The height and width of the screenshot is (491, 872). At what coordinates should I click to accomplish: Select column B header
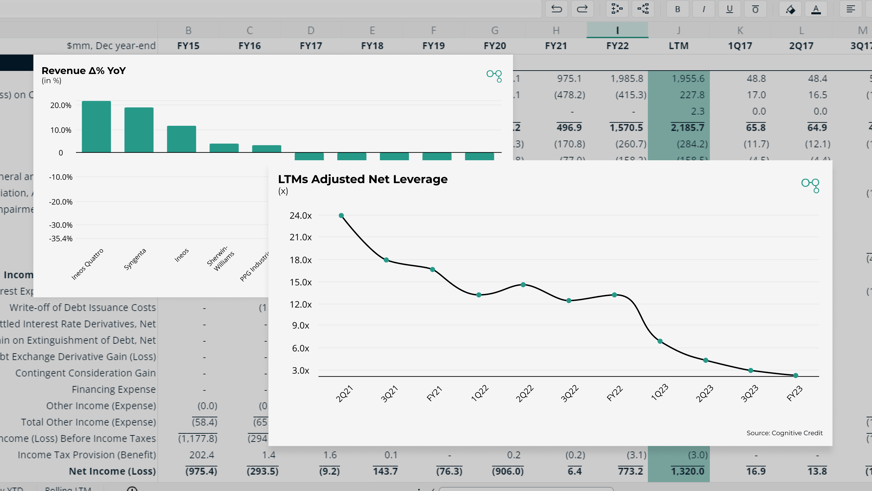pos(188,30)
